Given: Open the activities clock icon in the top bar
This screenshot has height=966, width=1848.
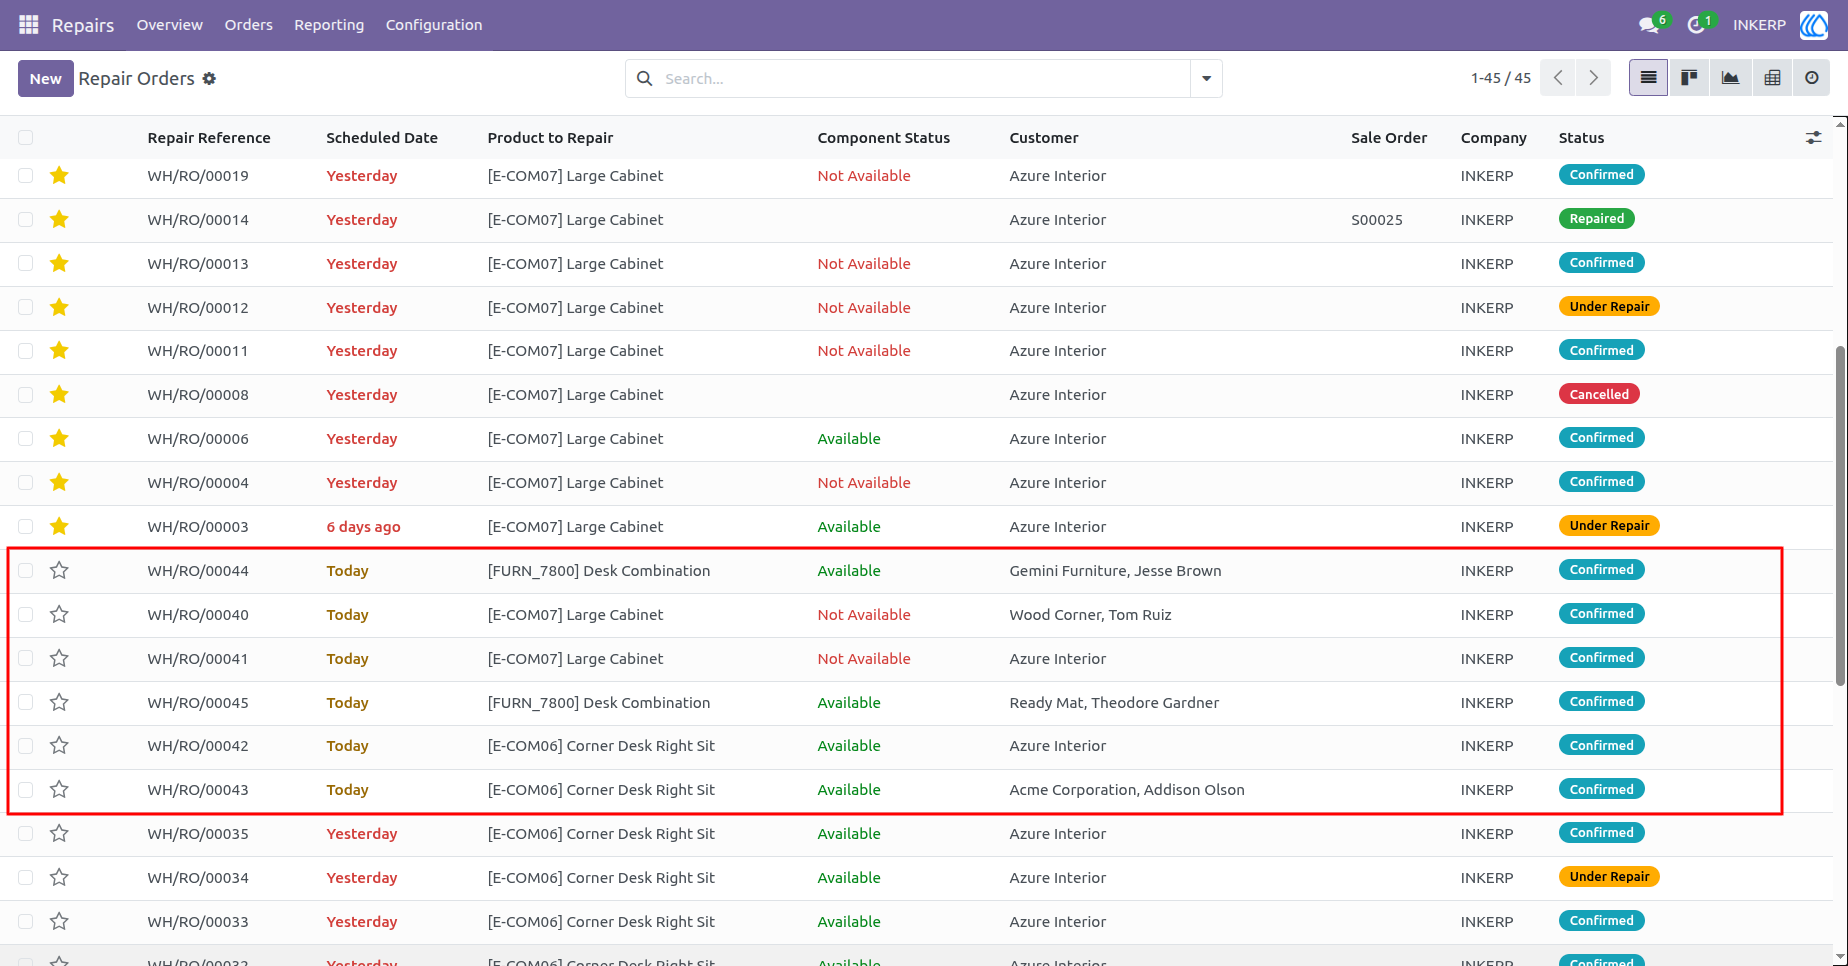Looking at the screenshot, I should point(1696,25).
